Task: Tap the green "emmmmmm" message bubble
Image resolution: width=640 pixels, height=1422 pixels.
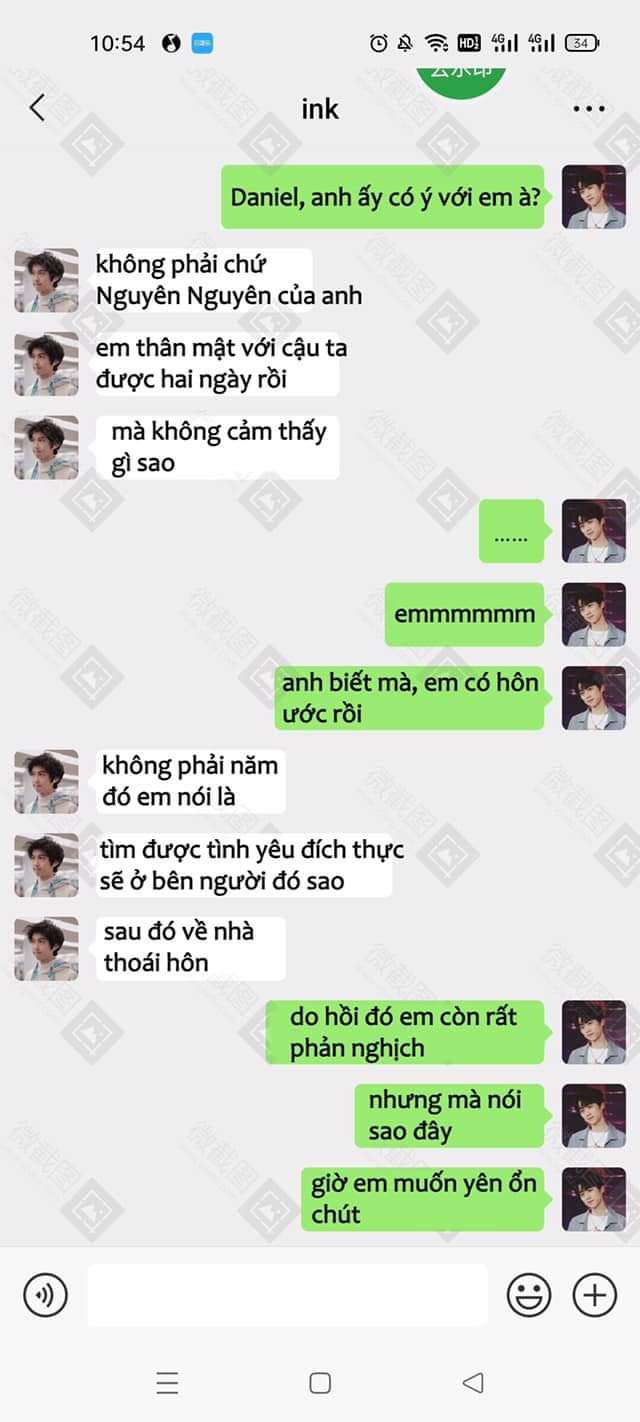Action: pyautogui.click(x=464, y=614)
